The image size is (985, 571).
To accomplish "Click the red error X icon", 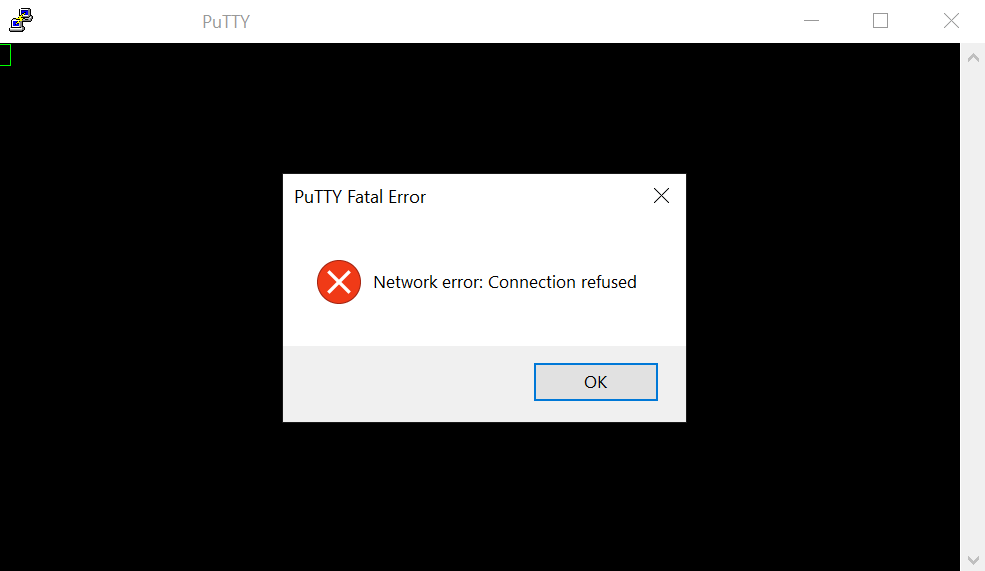I will pyautogui.click(x=339, y=282).
